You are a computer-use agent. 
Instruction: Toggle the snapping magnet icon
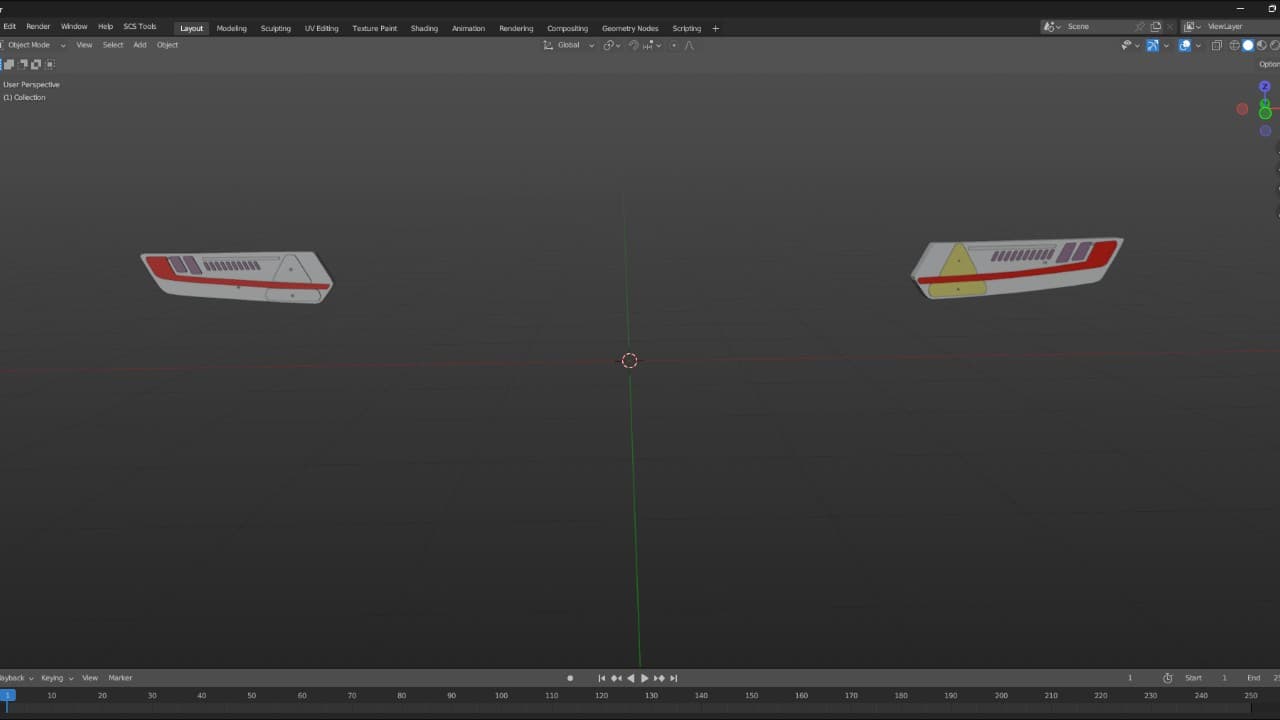click(633, 45)
